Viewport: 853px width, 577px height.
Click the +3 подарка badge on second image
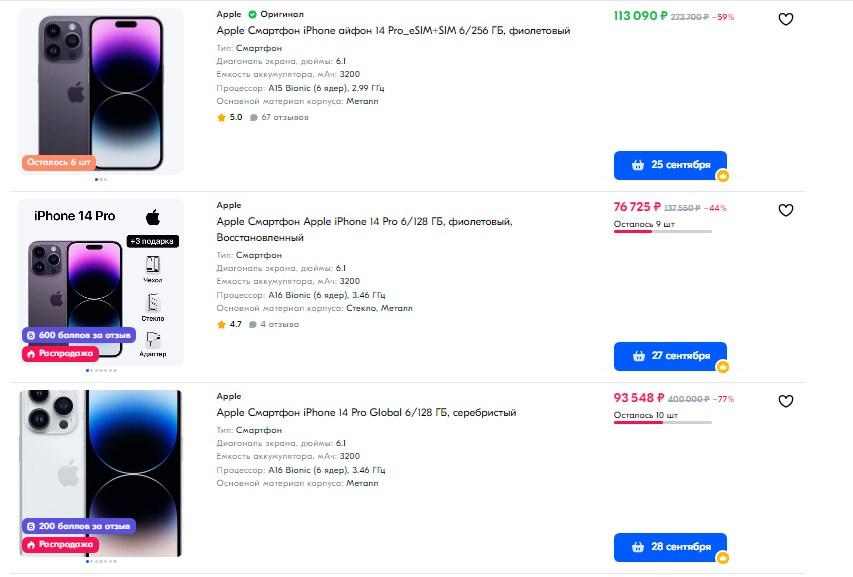[x=153, y=241]
